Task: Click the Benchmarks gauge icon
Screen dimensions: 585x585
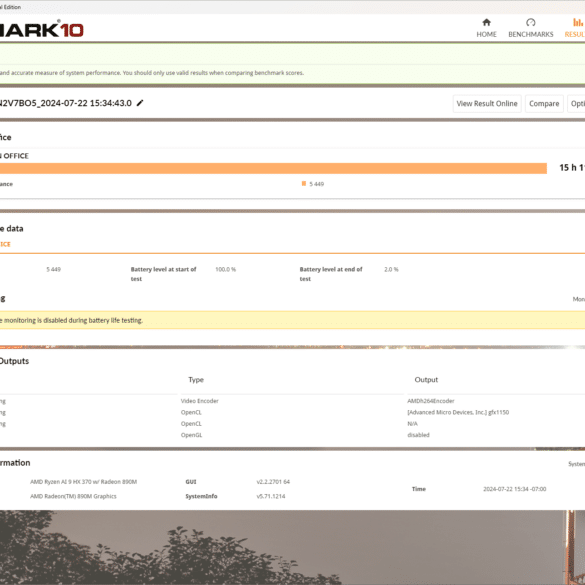Action: (531, 22)
